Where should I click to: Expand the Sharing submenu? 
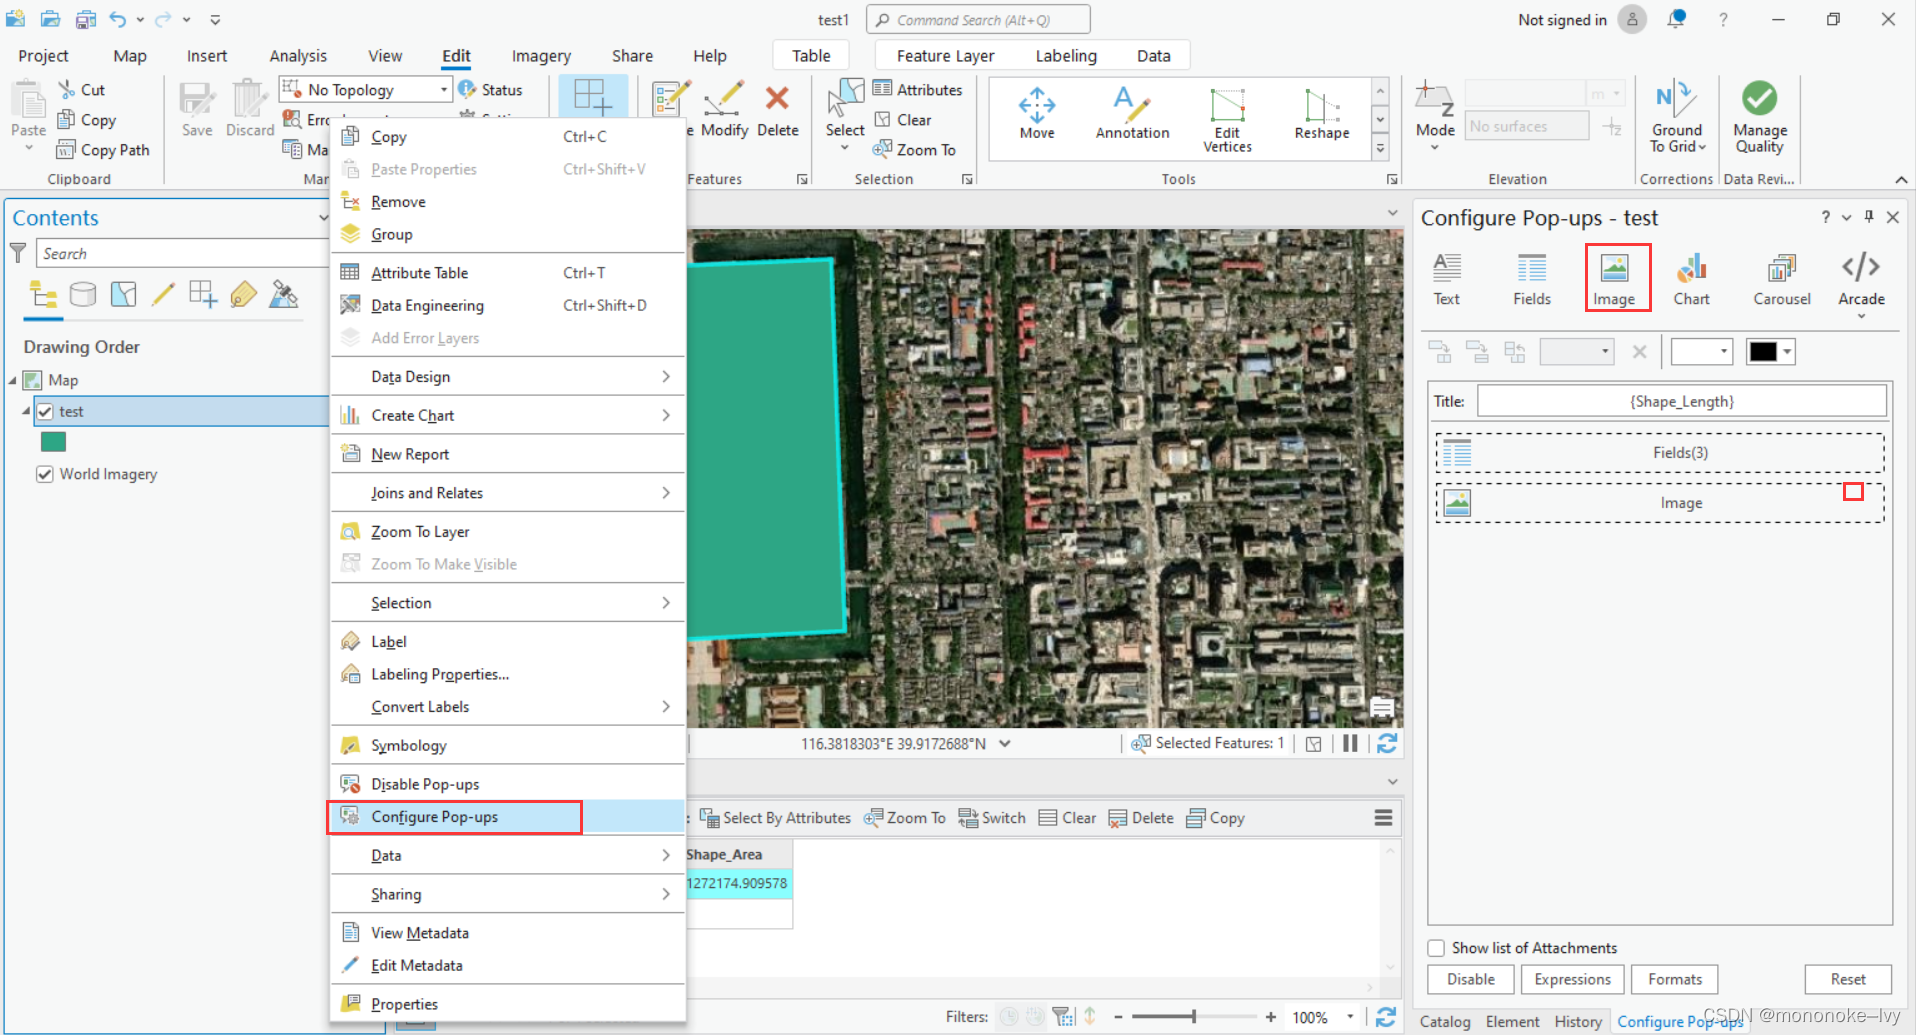[507, 893]
